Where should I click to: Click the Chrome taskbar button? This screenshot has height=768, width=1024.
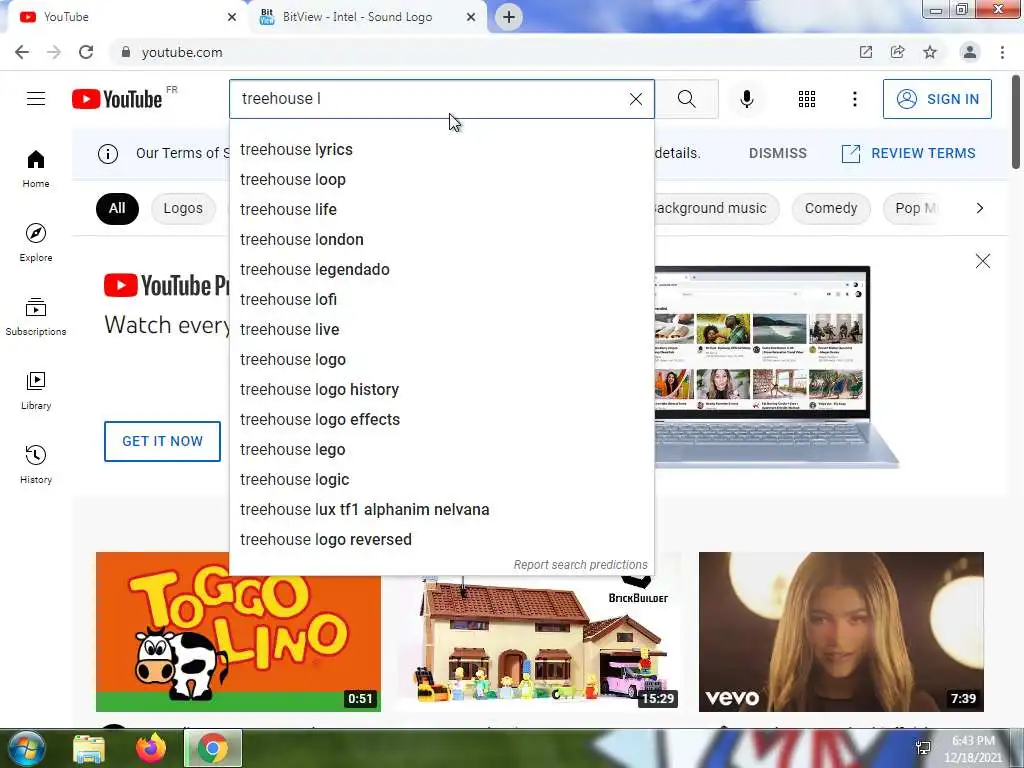coord(213,748)
